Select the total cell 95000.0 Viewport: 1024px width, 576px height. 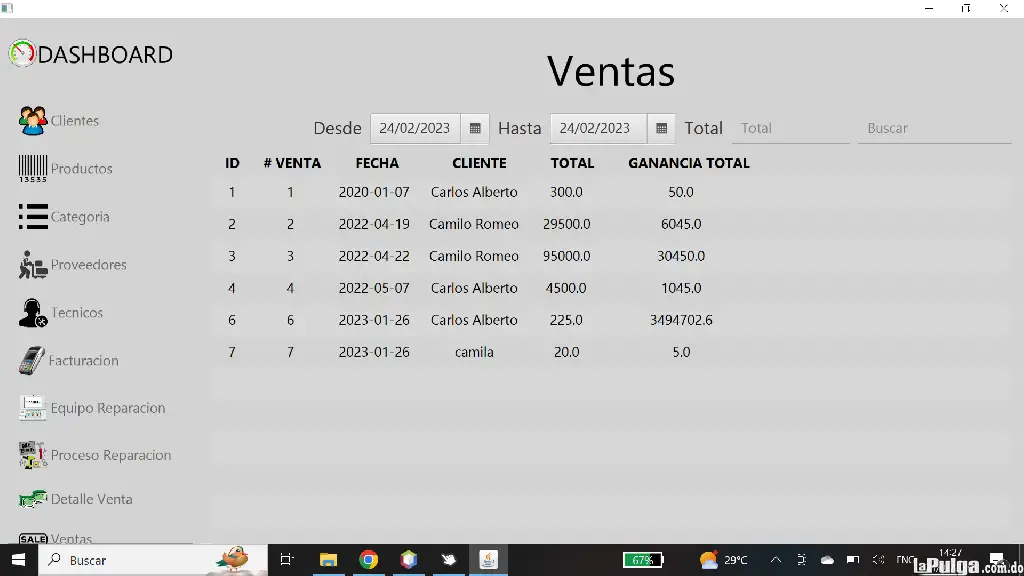(x=566, y=256)
